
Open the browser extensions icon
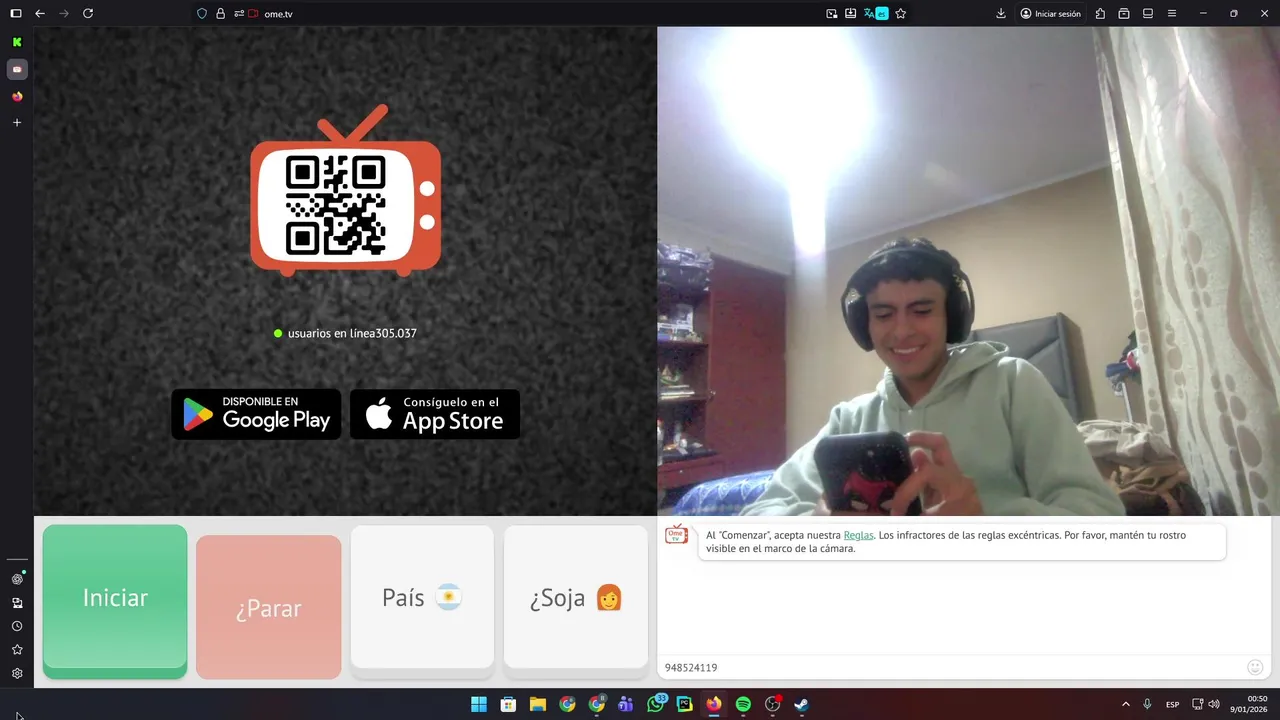(1100, 13)
